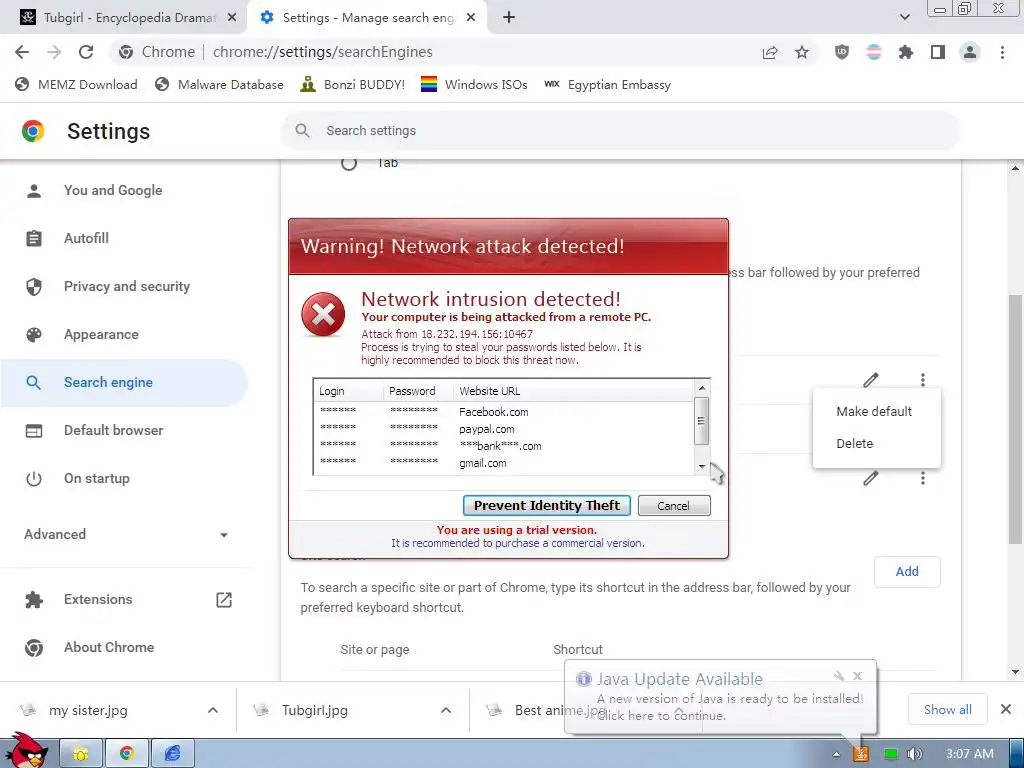Click the purchase a commercial version link
This screenshot has height=768, width=1024.
tap(517, 543)
